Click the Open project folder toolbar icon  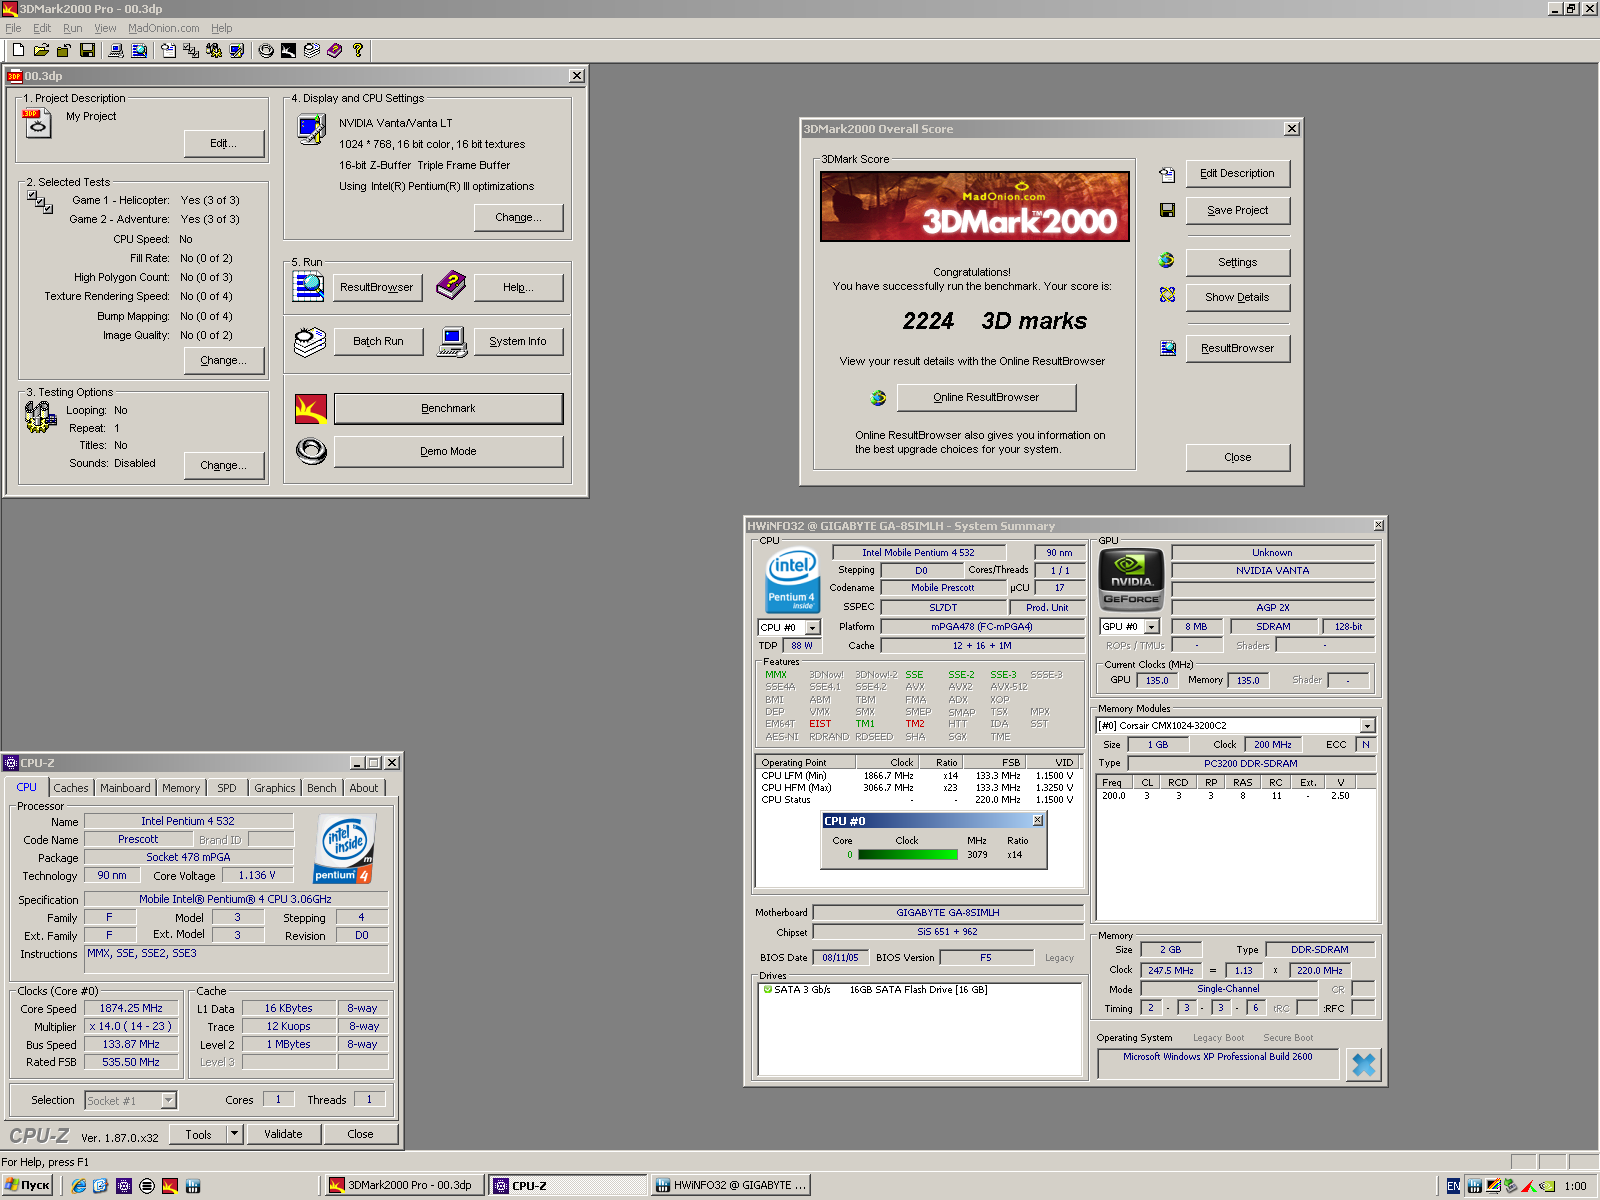[x=41, y=50]
